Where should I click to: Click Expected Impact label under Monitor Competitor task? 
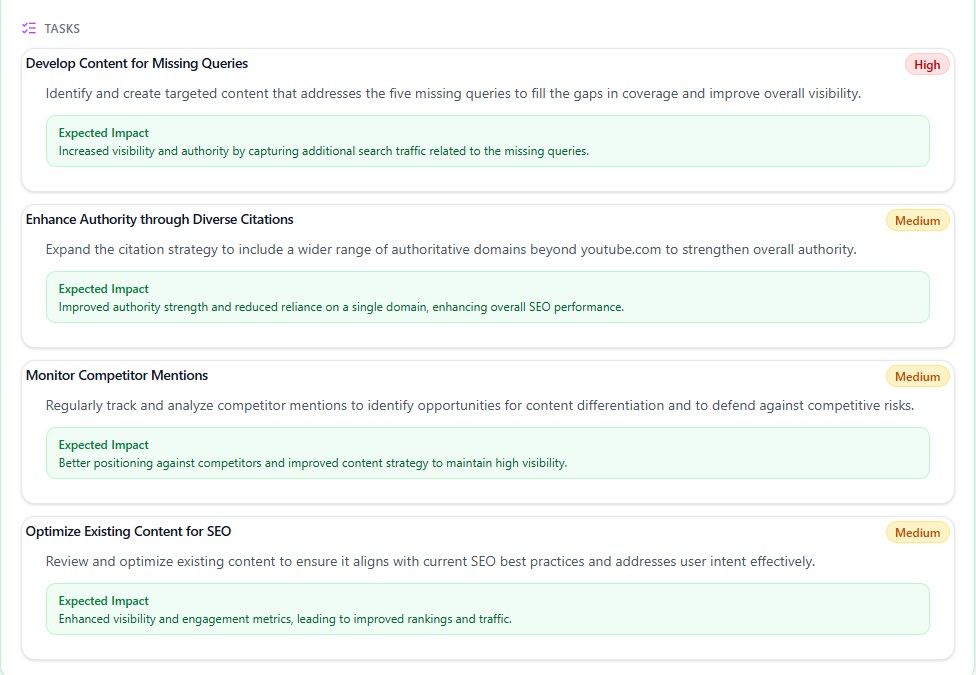tap(103, 445)
